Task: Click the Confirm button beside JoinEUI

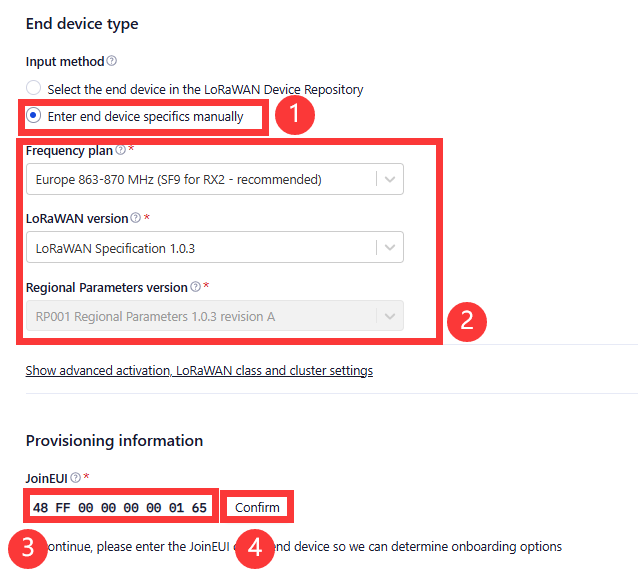Action: point(257,507)
